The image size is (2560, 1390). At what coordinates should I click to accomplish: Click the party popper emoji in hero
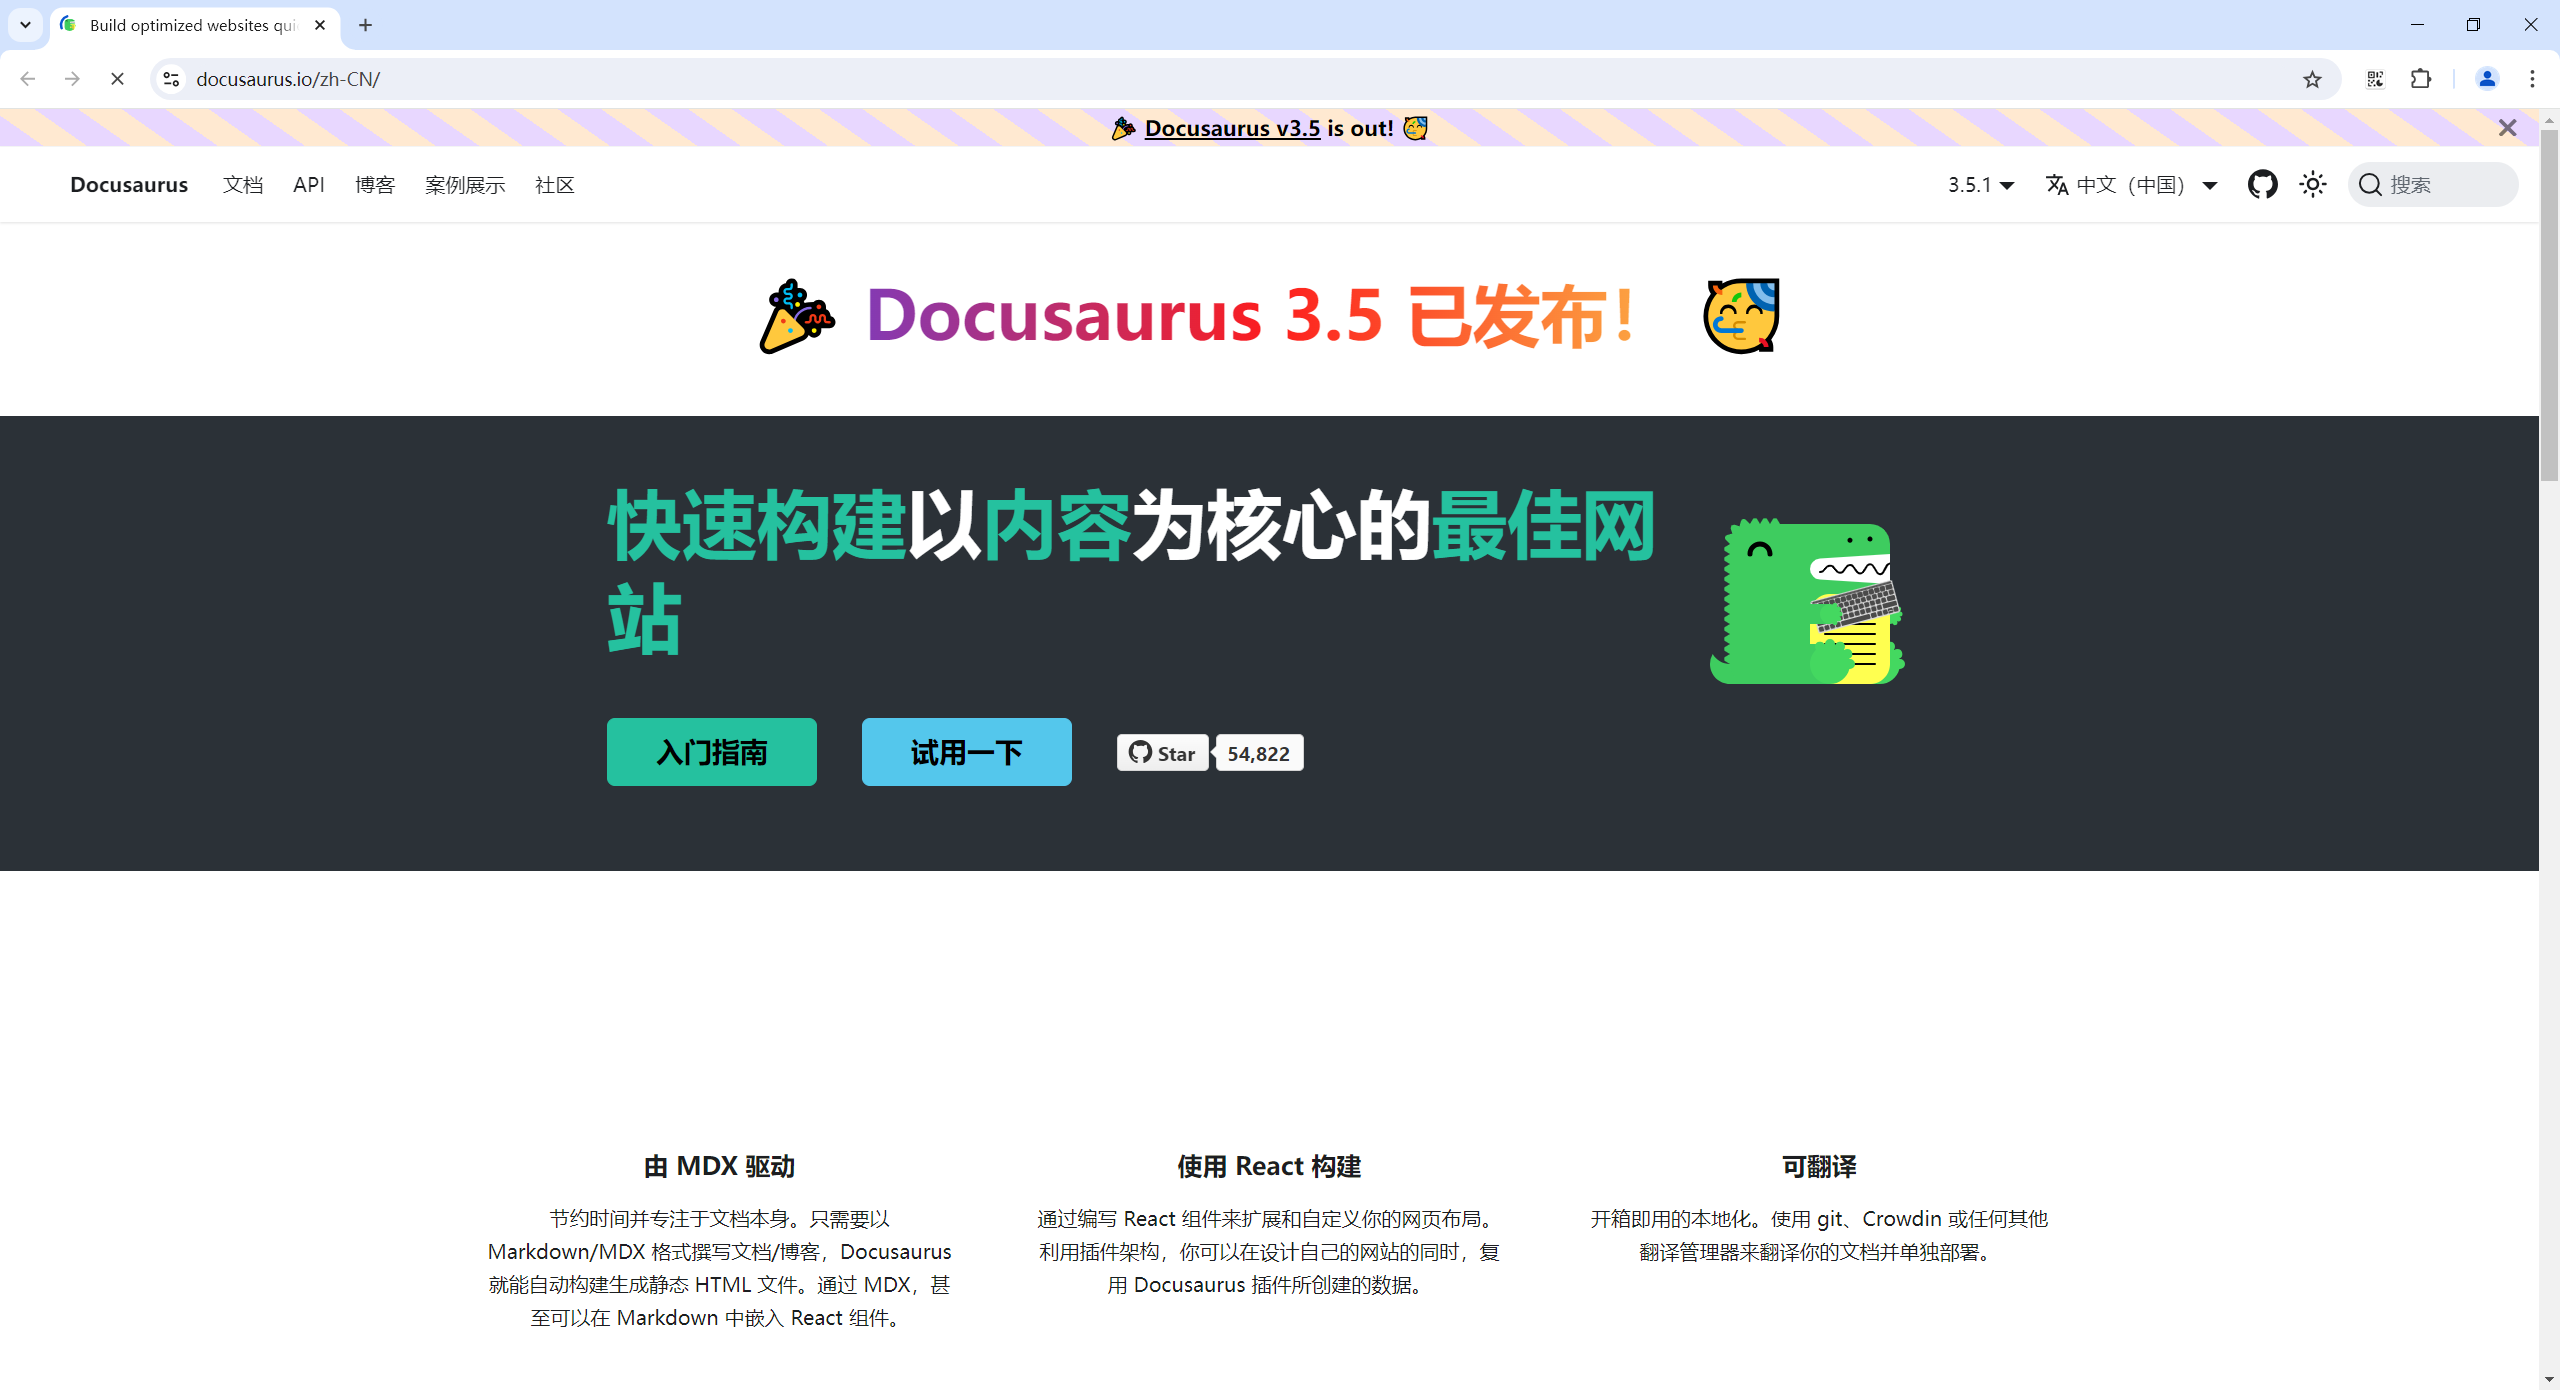point(796,316)
